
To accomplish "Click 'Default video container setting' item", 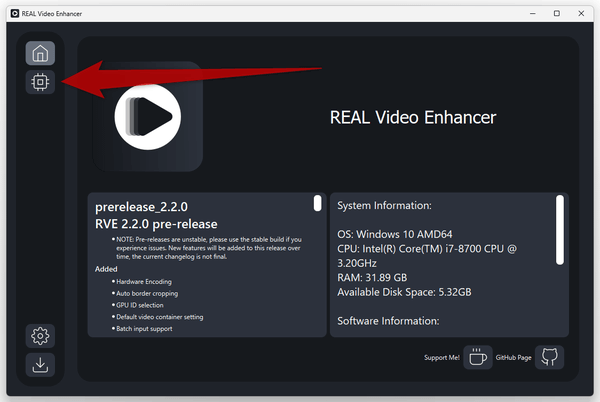I will [160, 317].
